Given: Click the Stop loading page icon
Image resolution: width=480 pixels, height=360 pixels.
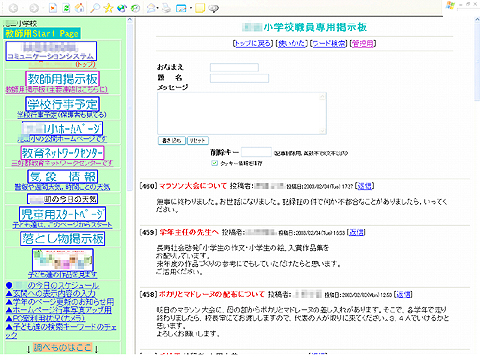Looking at the screenshot, I should (x=53, y=8).
